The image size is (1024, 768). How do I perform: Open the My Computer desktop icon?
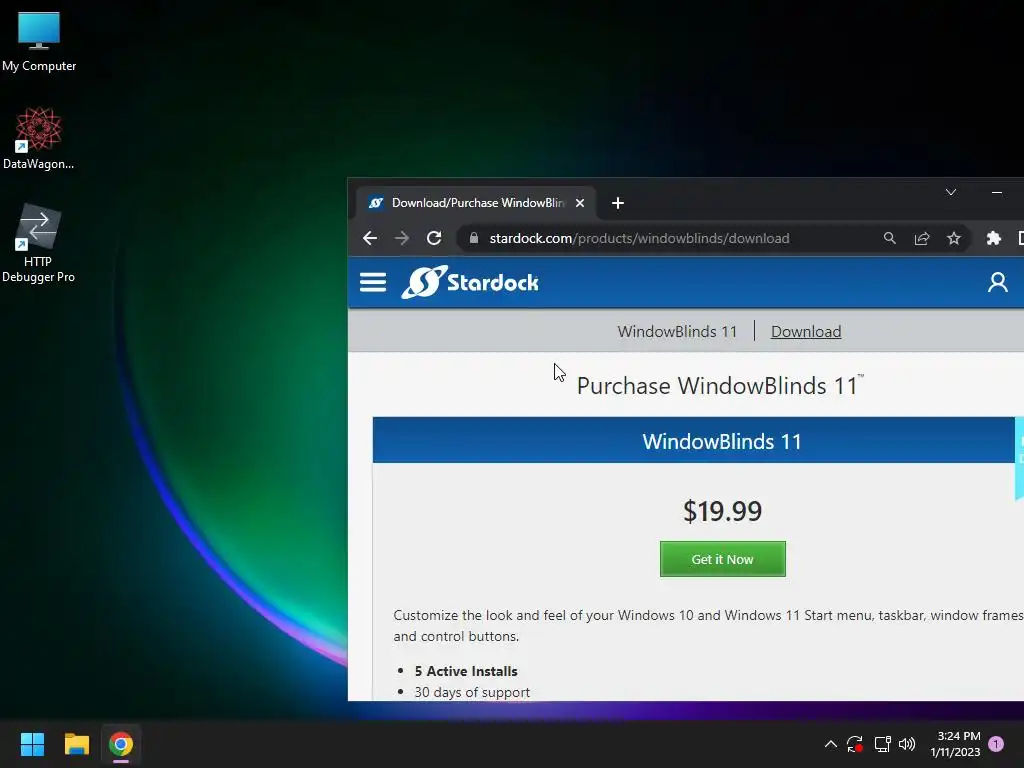[39, 41]
